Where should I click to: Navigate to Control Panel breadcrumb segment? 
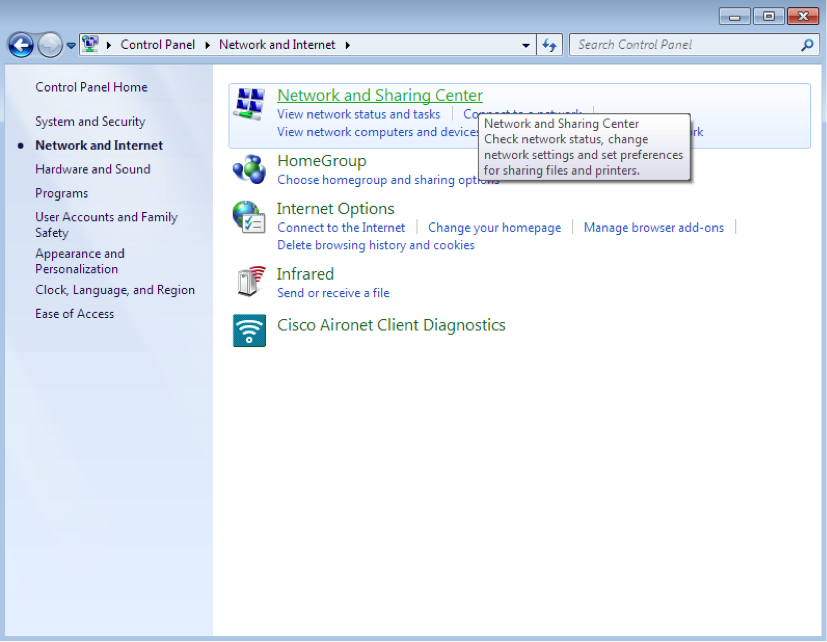tap(157, 44)
